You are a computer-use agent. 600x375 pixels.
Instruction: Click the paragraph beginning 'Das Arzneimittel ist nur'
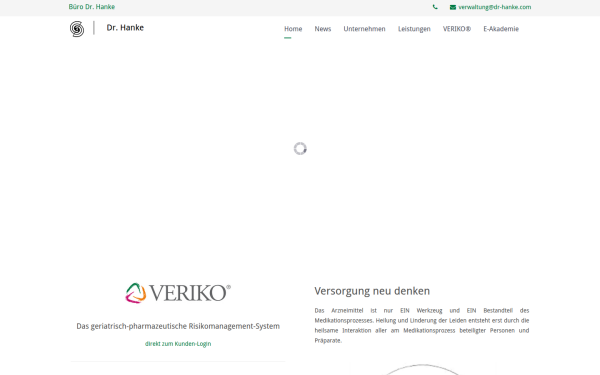[422, 325]
